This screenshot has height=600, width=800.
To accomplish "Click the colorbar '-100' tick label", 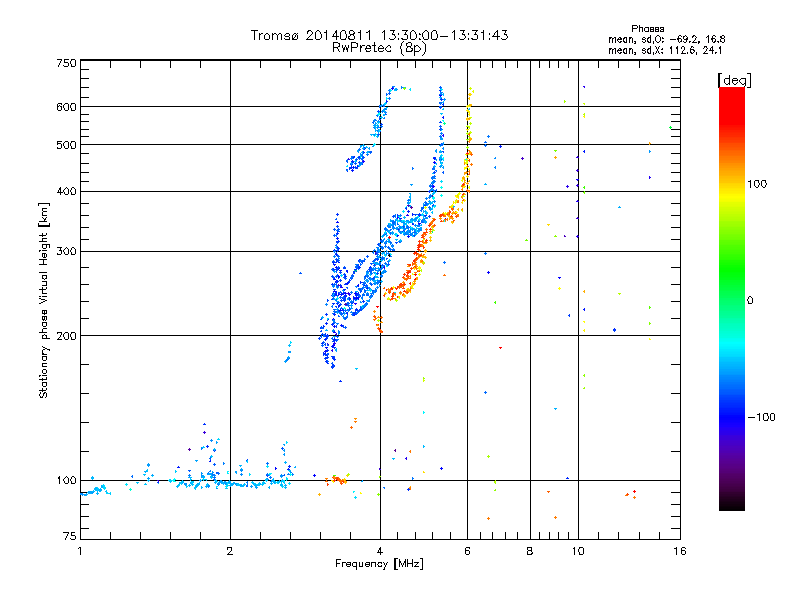I will click(761, 417).
